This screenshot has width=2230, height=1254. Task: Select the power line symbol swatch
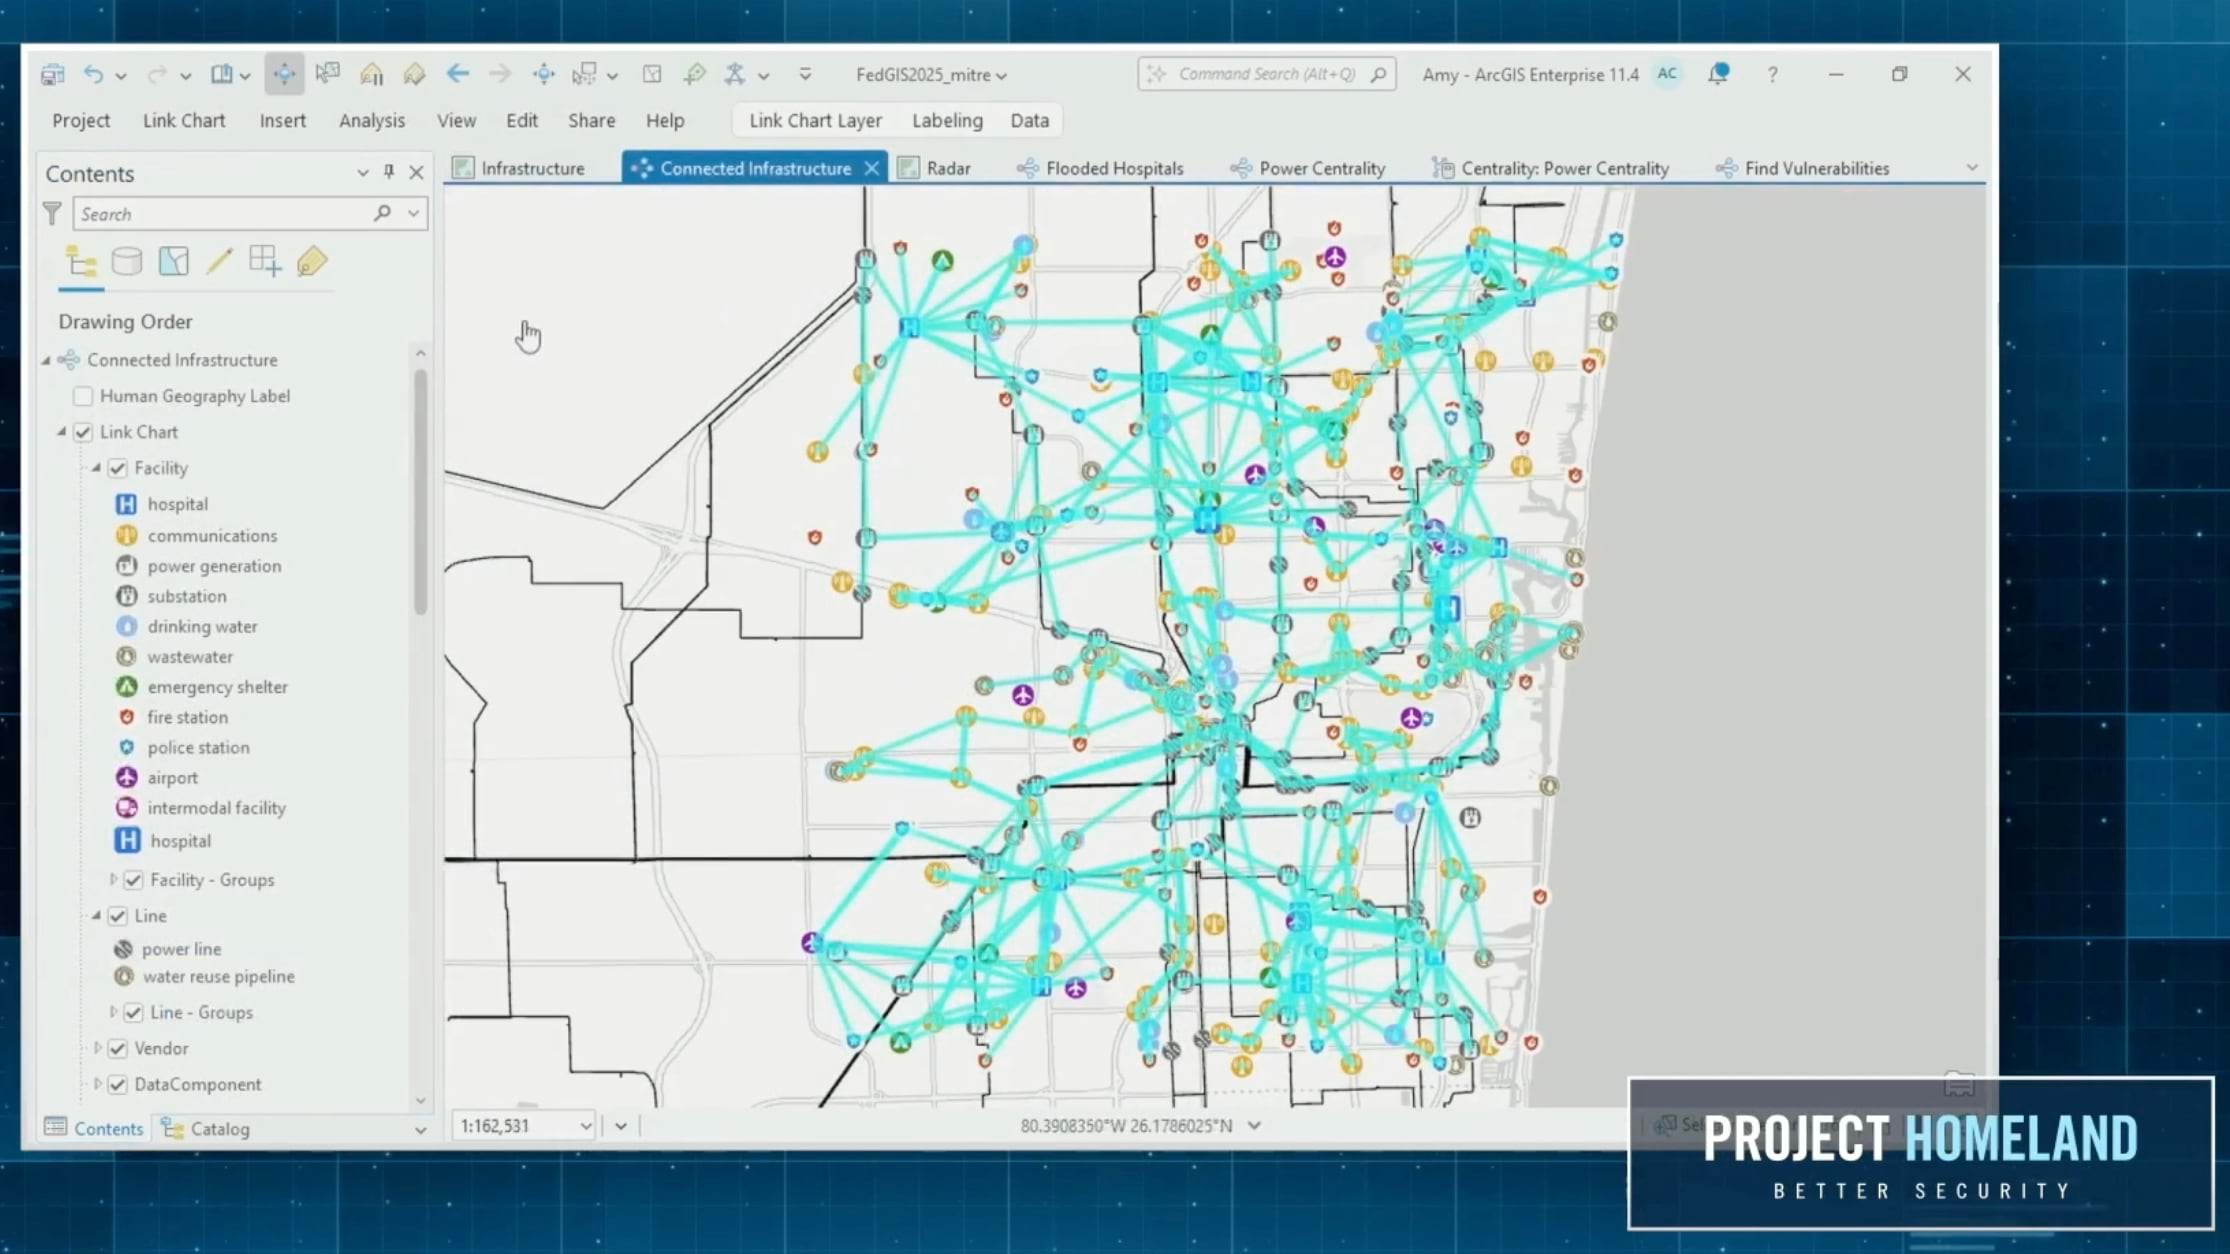click(123, 948)
